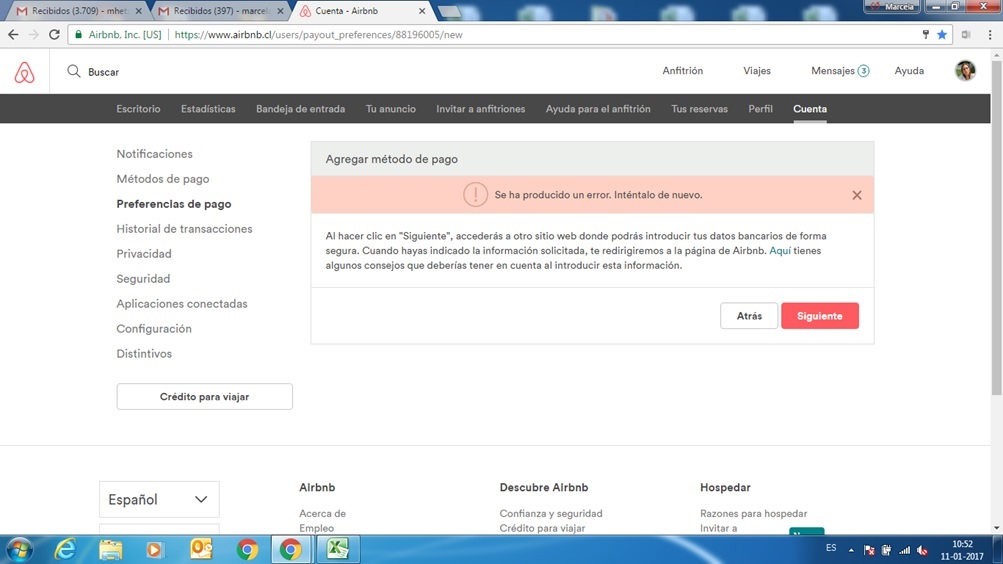1003x564 pixels.
Task: Open Métodos de pago in the sidebar
Action: coord(162,179)
